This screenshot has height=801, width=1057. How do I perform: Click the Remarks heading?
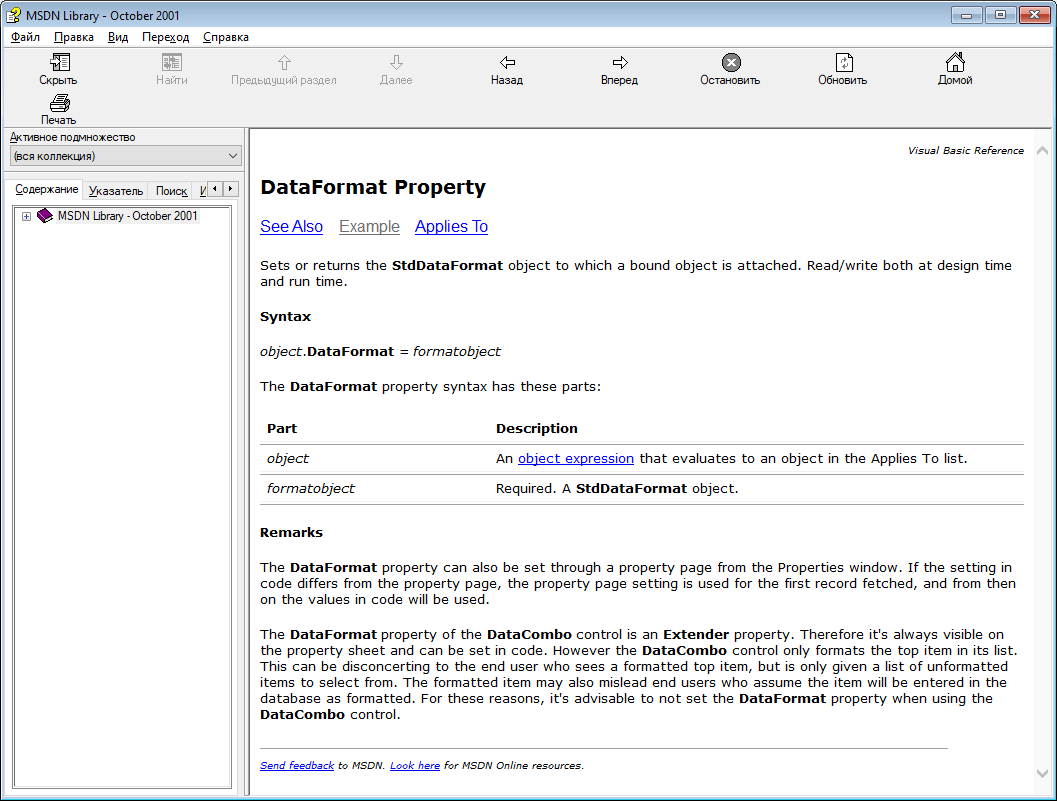tap(291, 533)
